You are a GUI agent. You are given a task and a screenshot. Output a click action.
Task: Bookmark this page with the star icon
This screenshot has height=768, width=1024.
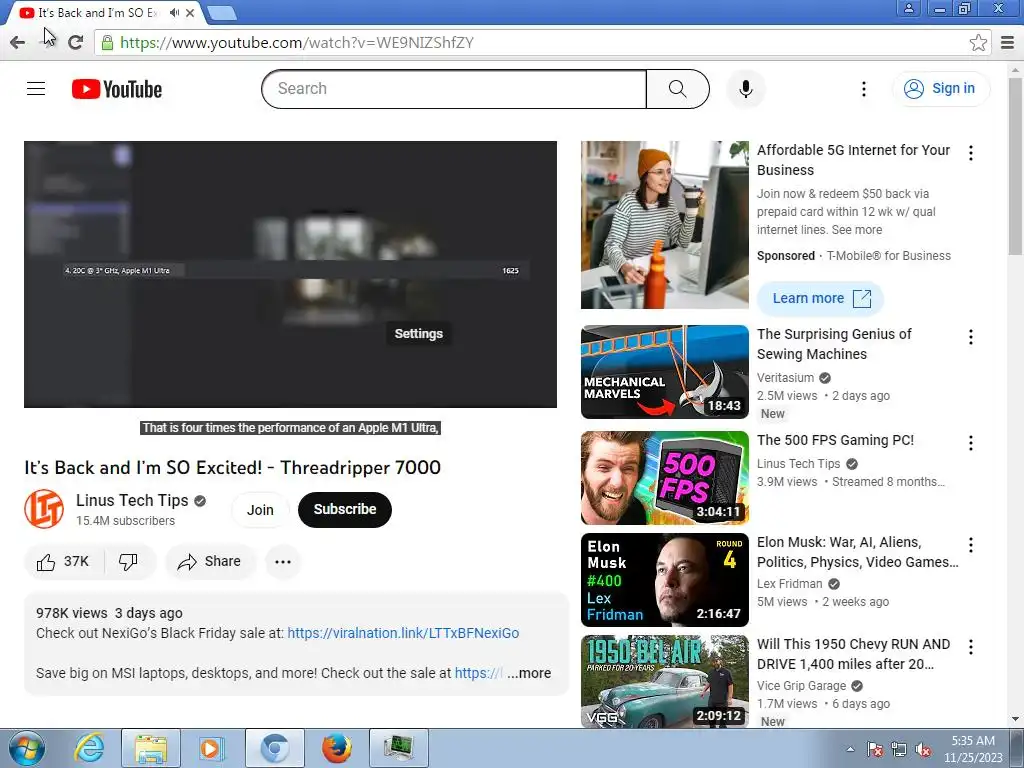978,42
